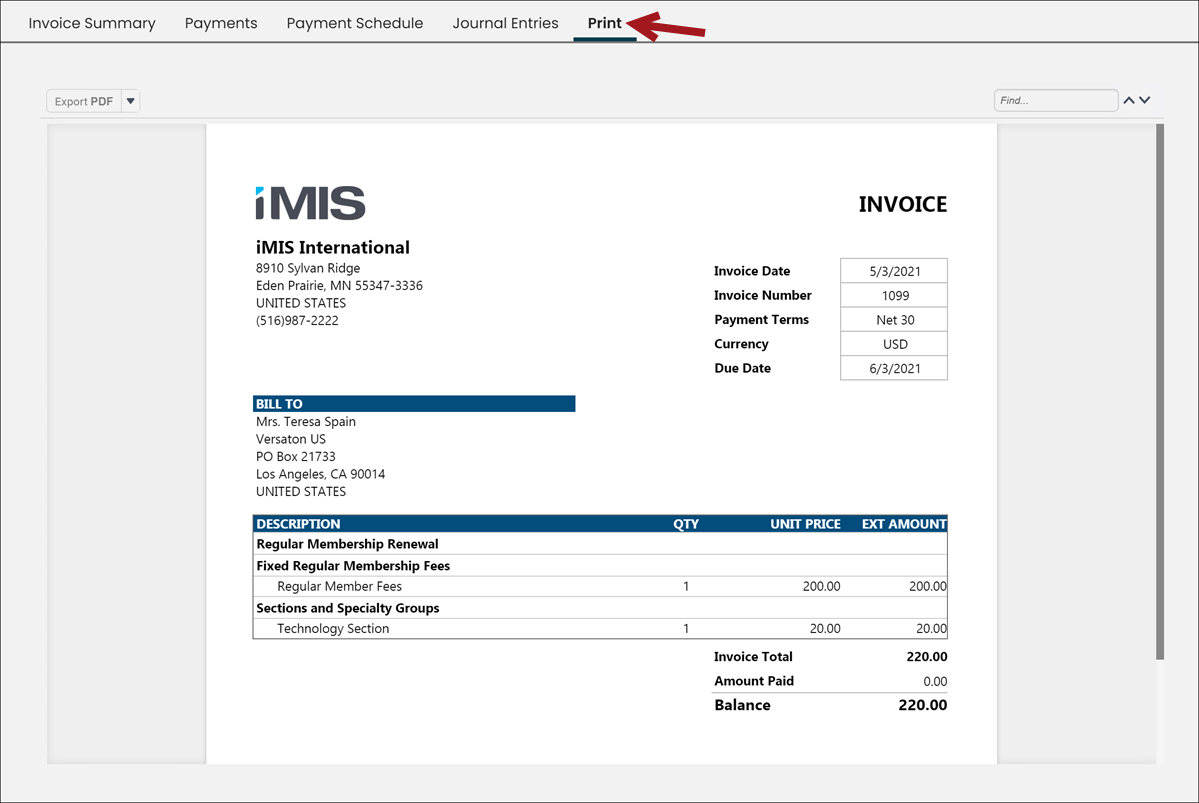
Task: Switch to the Payments tab
Action: [221, 23]
